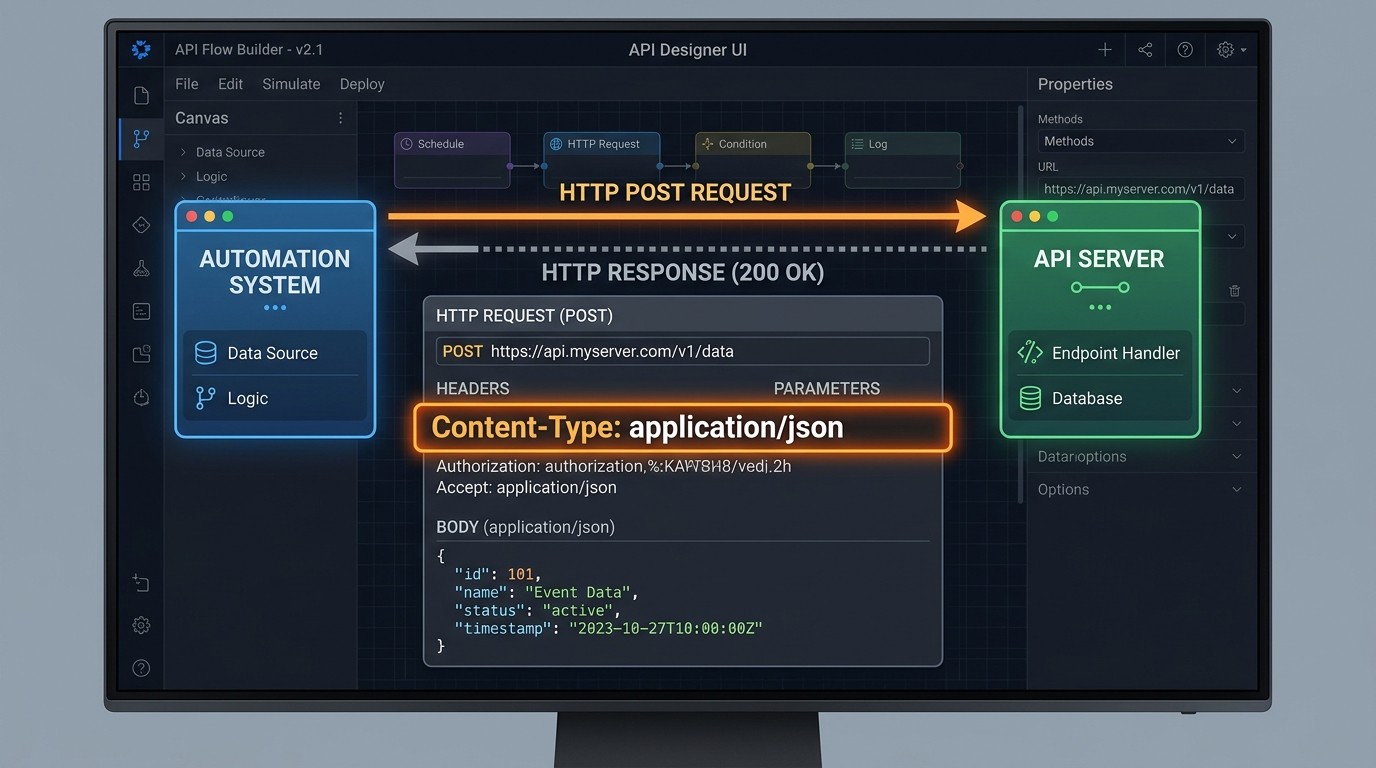Click the share icon in the title bar
The image size is (1376, 768).
click(x=1145, y=49)
